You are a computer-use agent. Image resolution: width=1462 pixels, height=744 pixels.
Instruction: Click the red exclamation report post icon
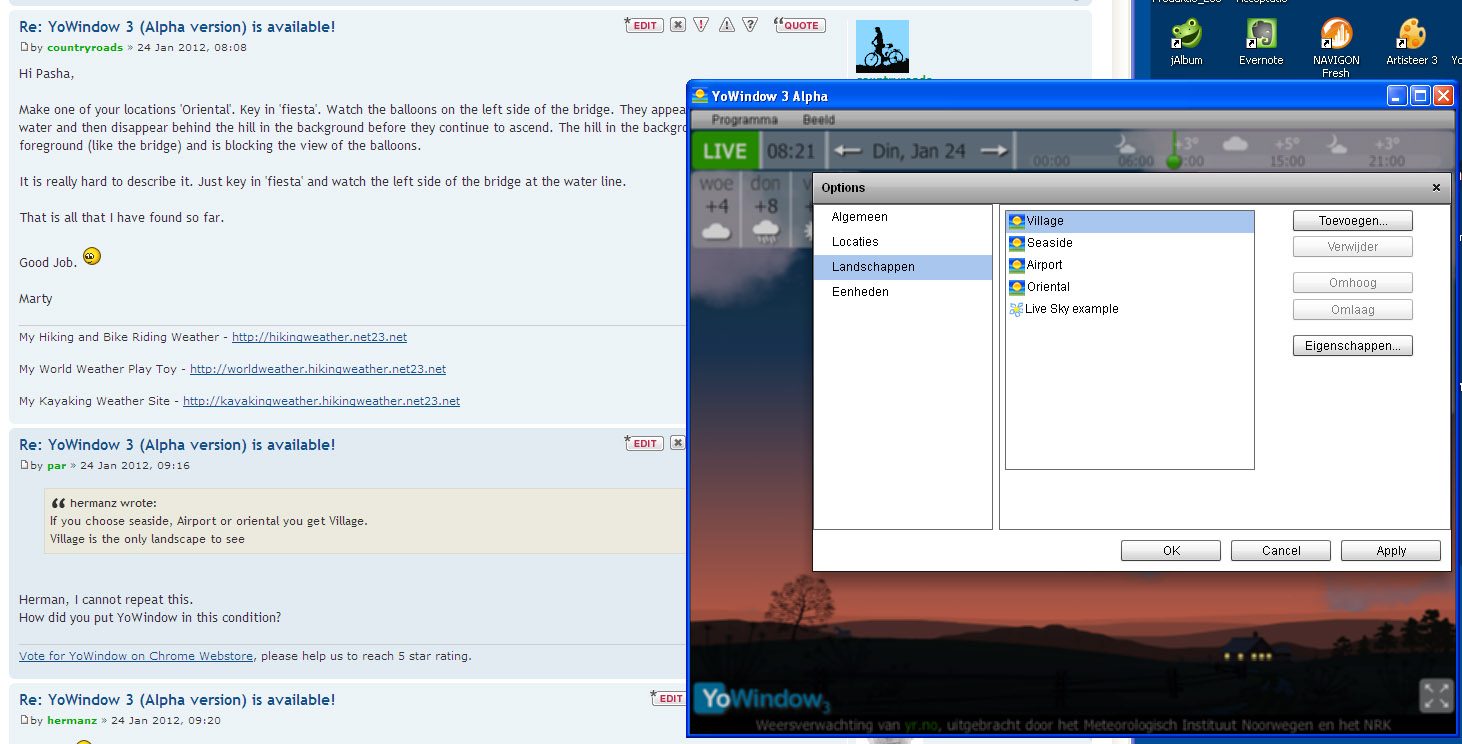701,25
